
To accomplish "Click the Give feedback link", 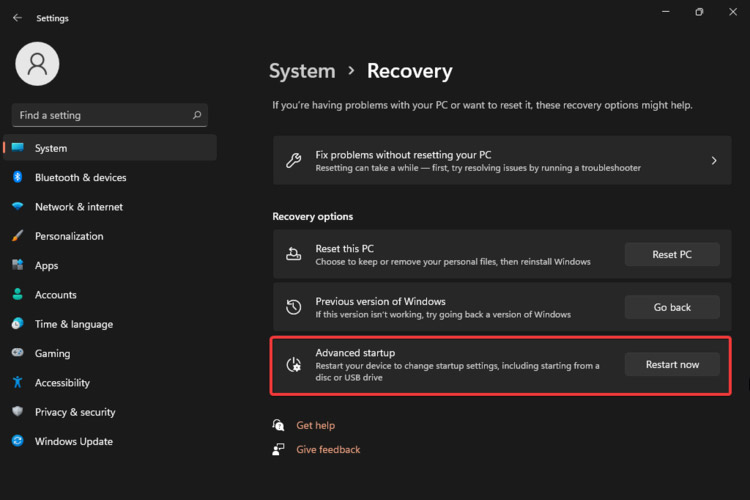I will [x=328, y=450].
